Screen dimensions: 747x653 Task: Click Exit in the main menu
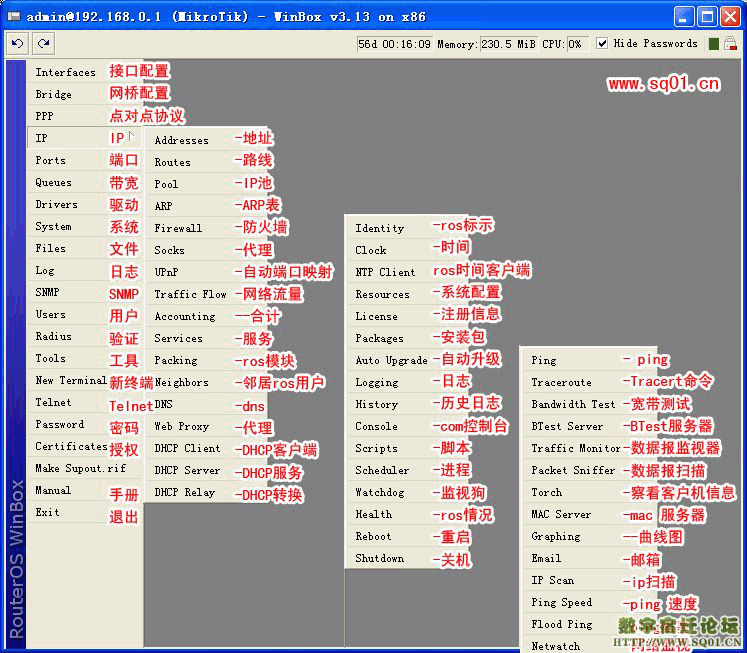[85, 512]
